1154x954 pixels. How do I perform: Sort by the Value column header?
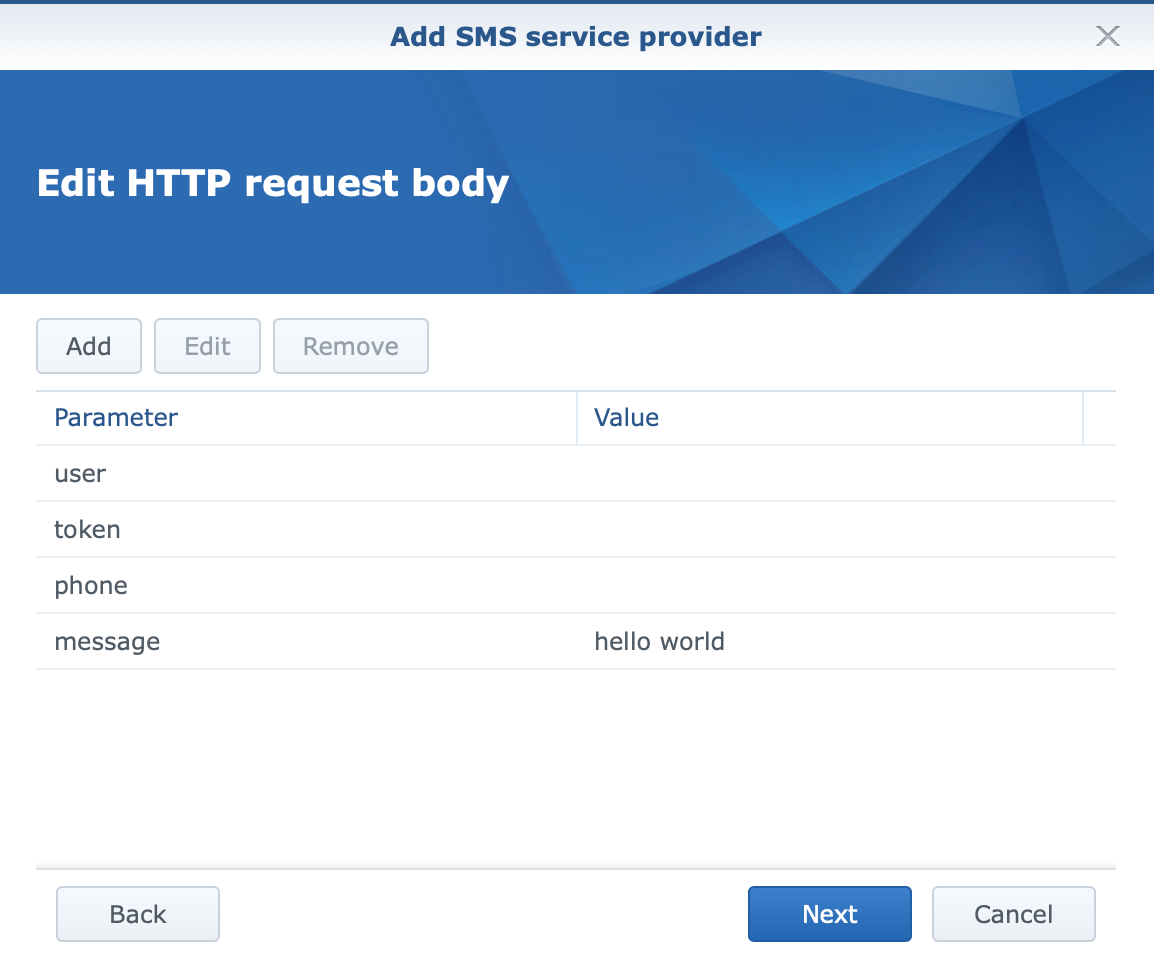(x=829, y=417)
